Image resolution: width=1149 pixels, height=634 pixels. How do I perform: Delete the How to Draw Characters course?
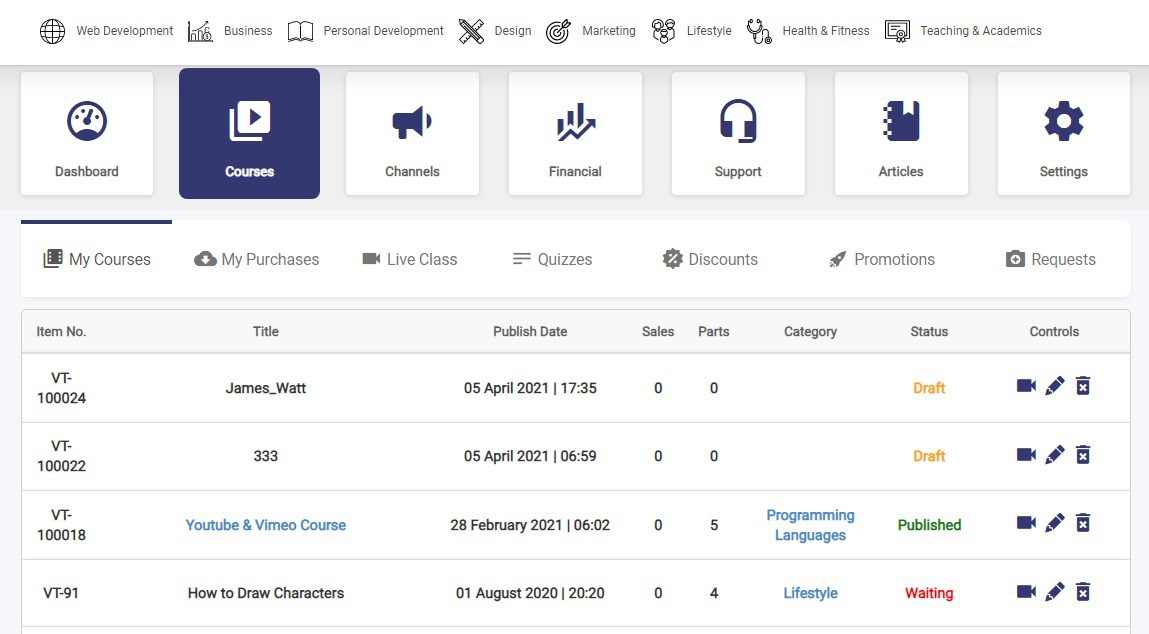(1082, 592)
